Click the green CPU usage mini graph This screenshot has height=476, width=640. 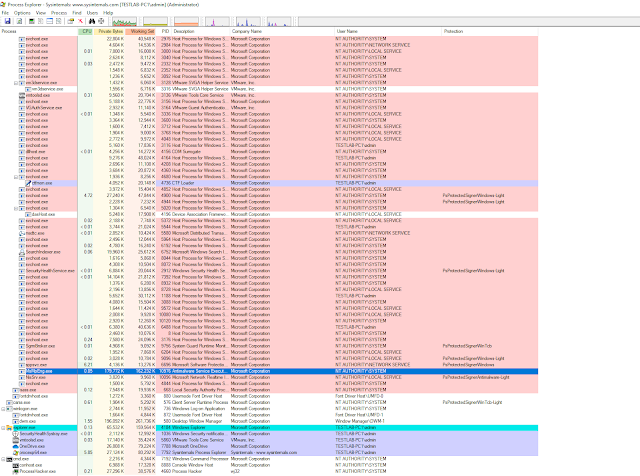pyautogui.click(x=124, y=21)
